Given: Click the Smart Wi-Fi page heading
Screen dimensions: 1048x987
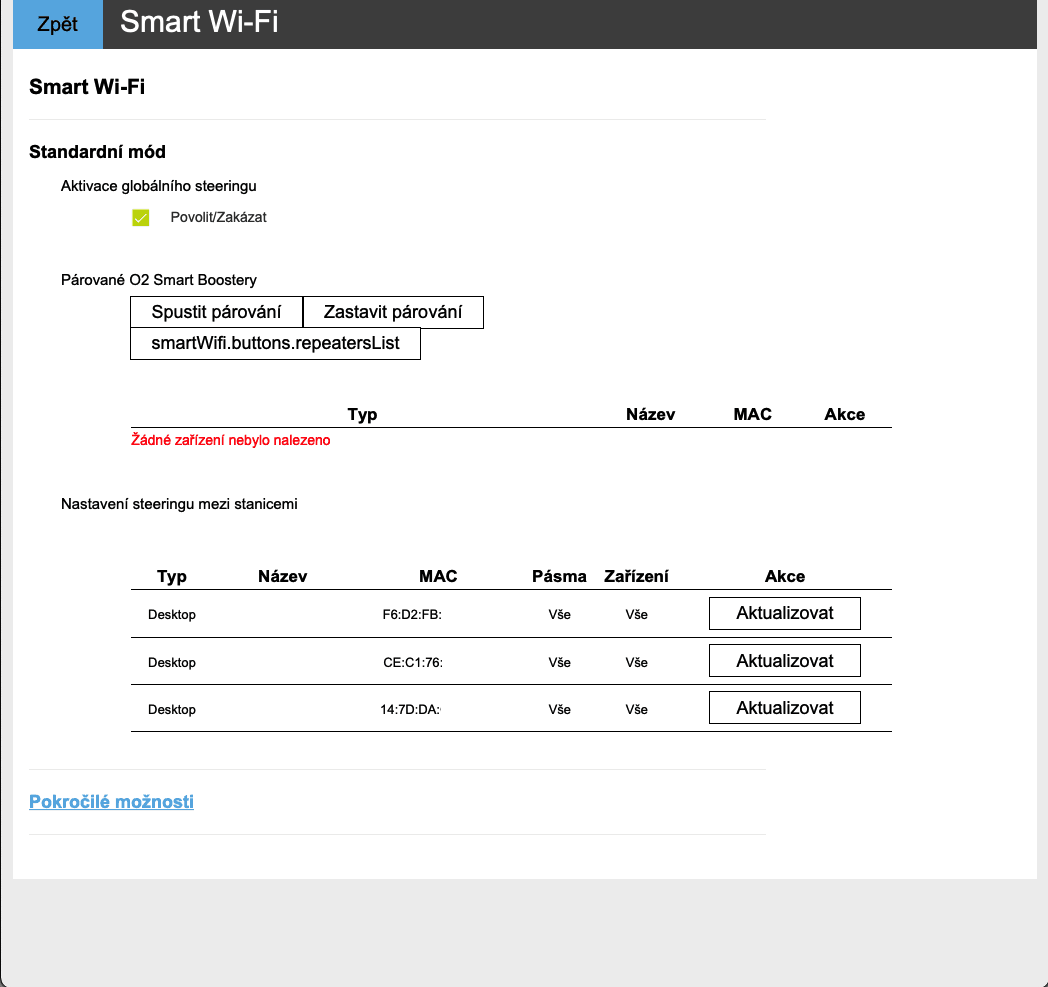Looking at the screenshot, I should pos(84,86).
